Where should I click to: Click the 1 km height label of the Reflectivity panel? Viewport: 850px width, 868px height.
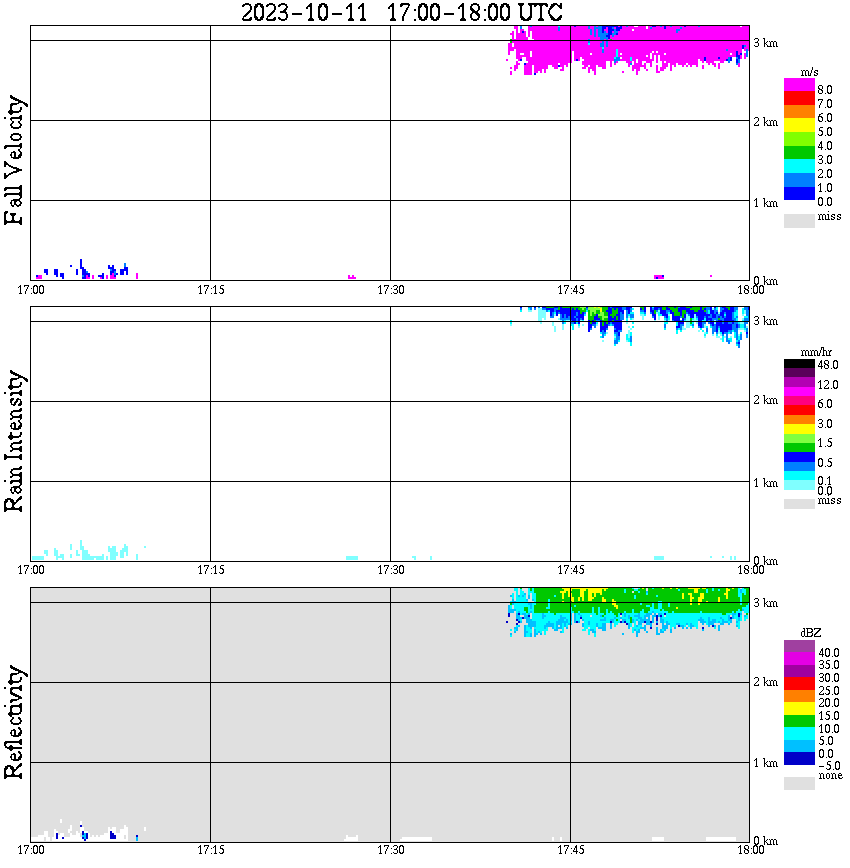pyautogui.click(x=765, y=763)
